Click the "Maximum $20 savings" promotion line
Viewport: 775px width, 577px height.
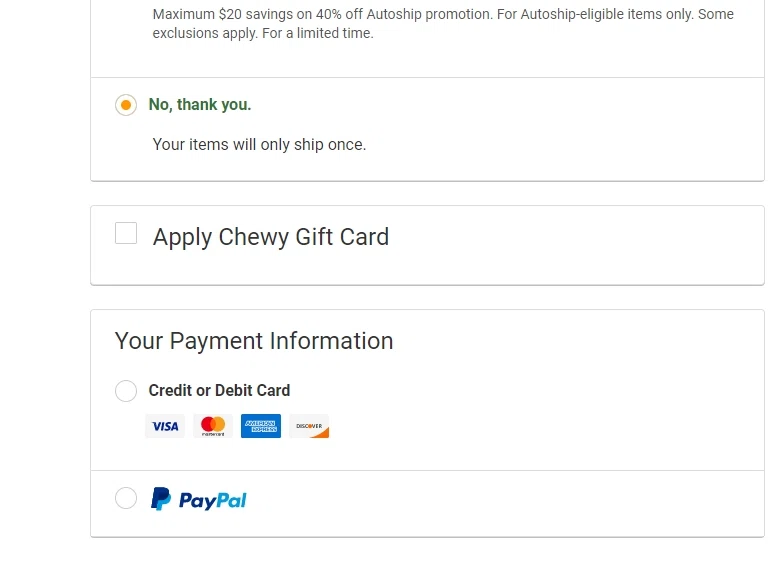[x=443, y=15]
